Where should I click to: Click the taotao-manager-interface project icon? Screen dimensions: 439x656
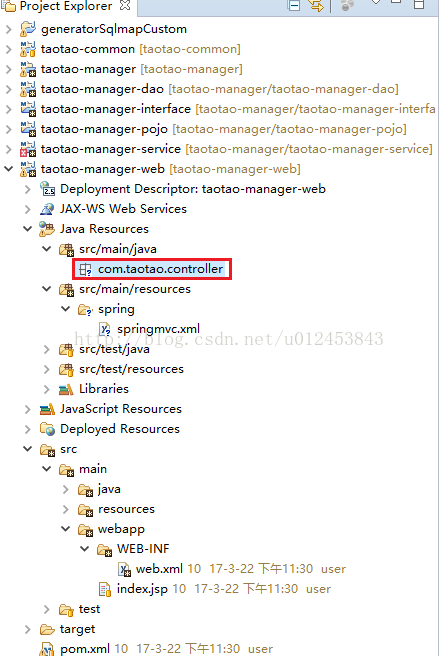click(x=28, y=109)
